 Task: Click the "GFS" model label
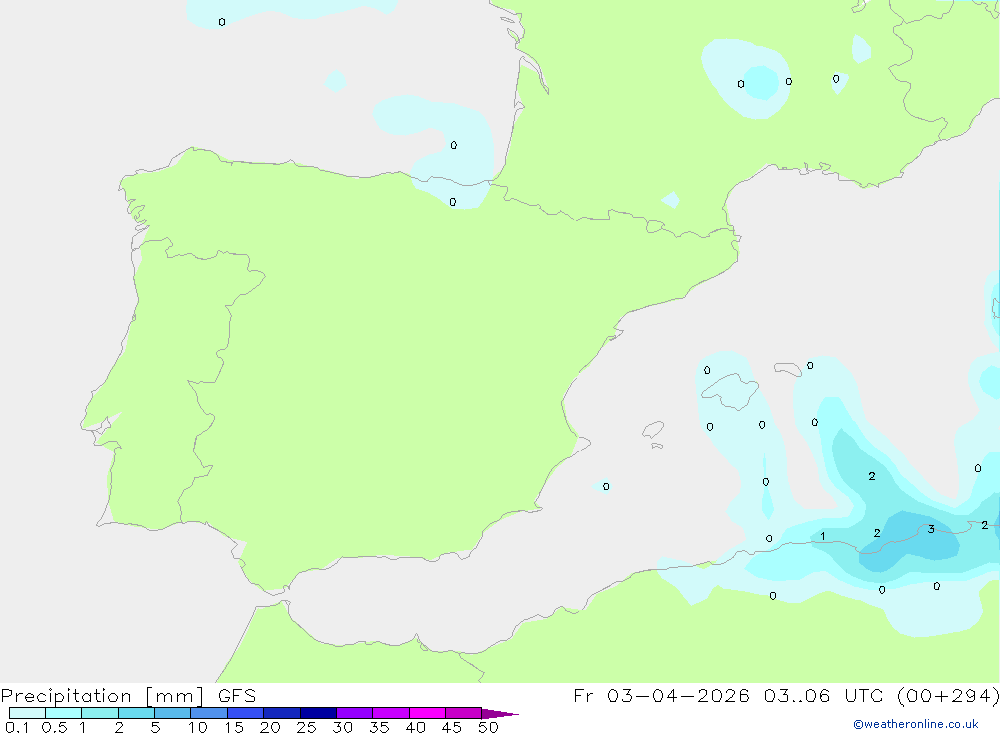click(237, 696)
